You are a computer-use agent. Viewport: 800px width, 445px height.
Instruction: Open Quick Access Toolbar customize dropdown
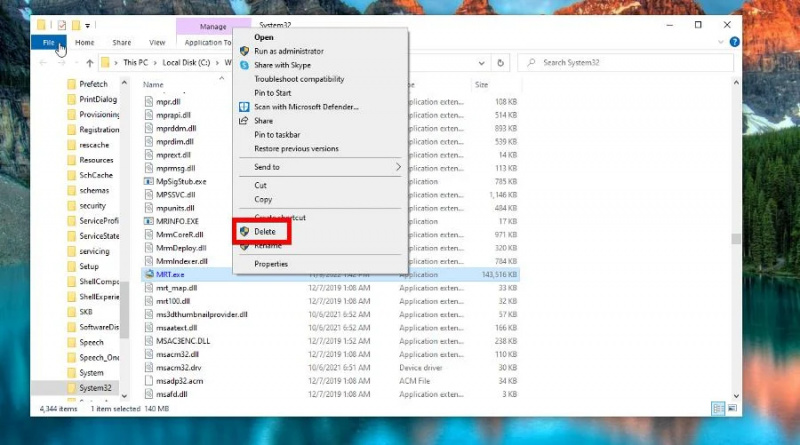click(x=88, y=25)
